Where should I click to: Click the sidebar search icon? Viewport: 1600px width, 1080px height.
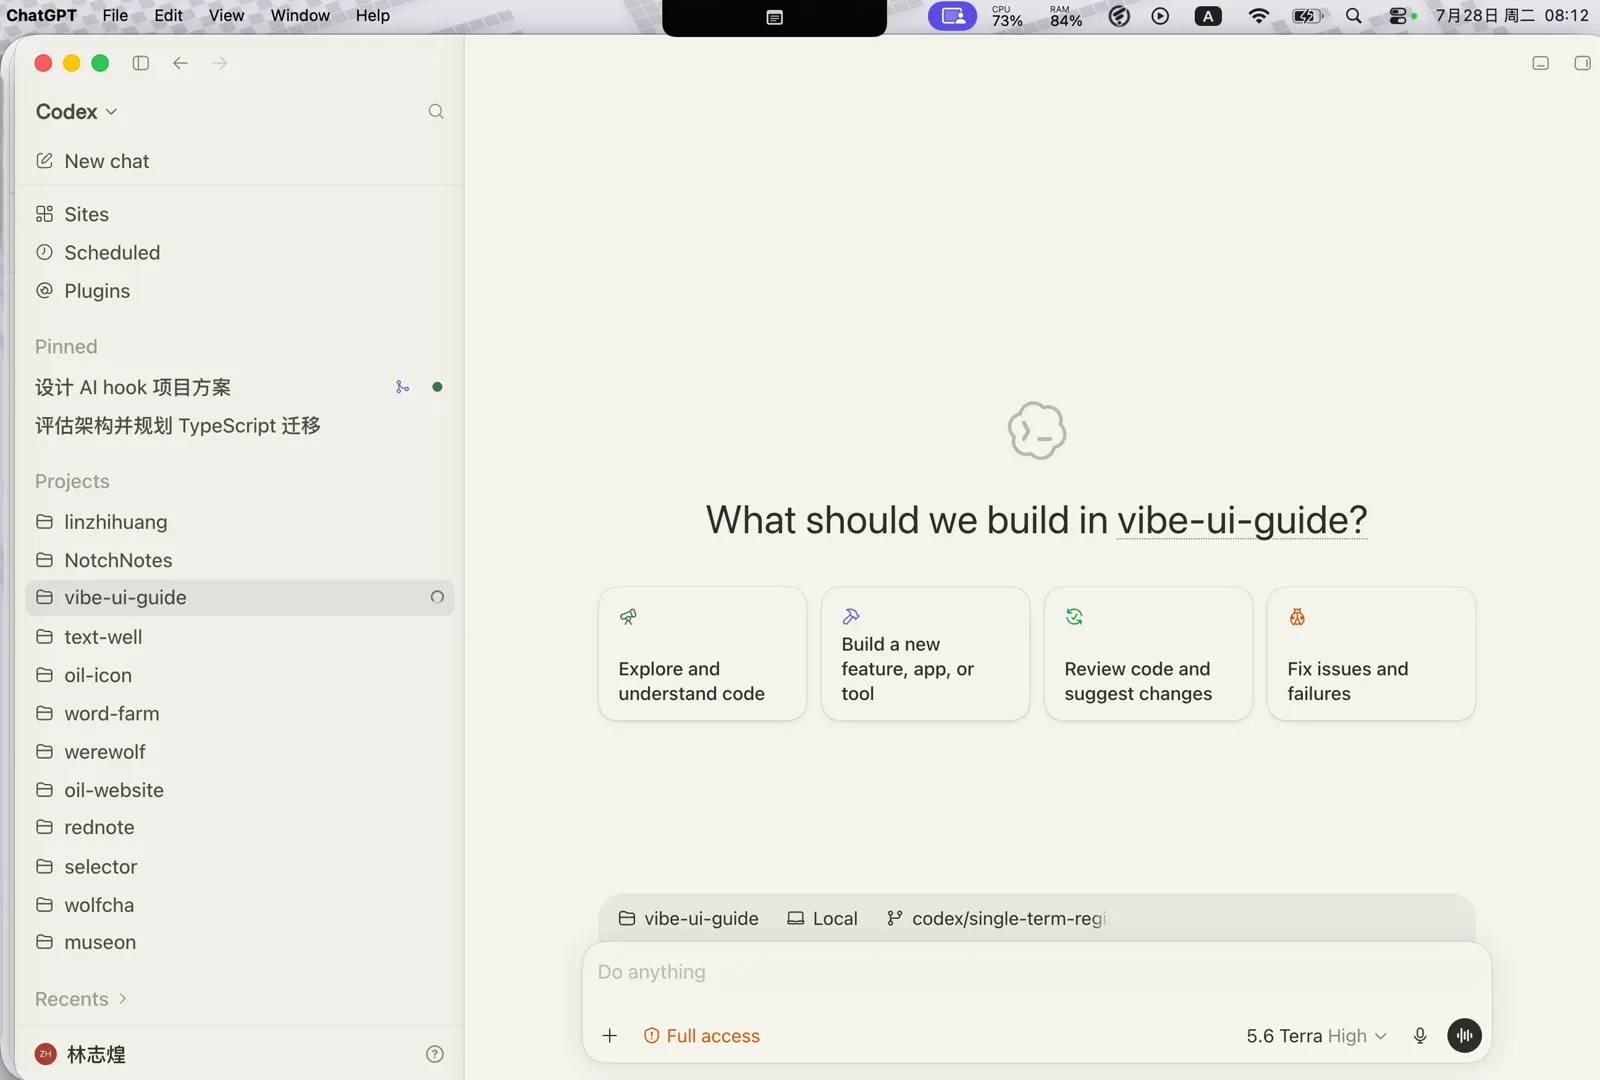pos(436,112)
